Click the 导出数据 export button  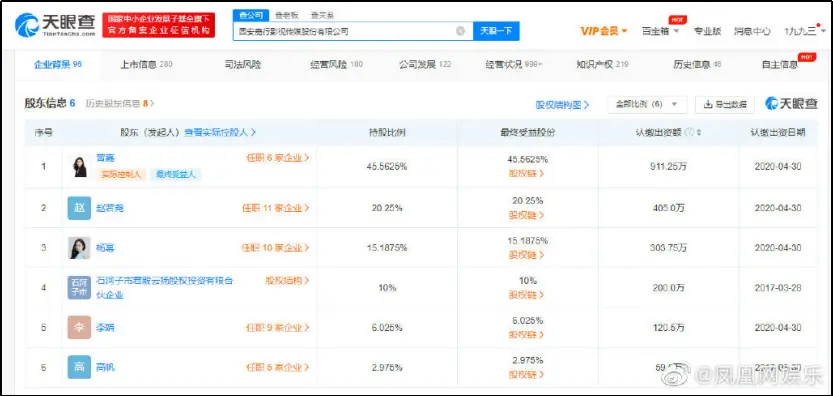(x=725, y=105)
